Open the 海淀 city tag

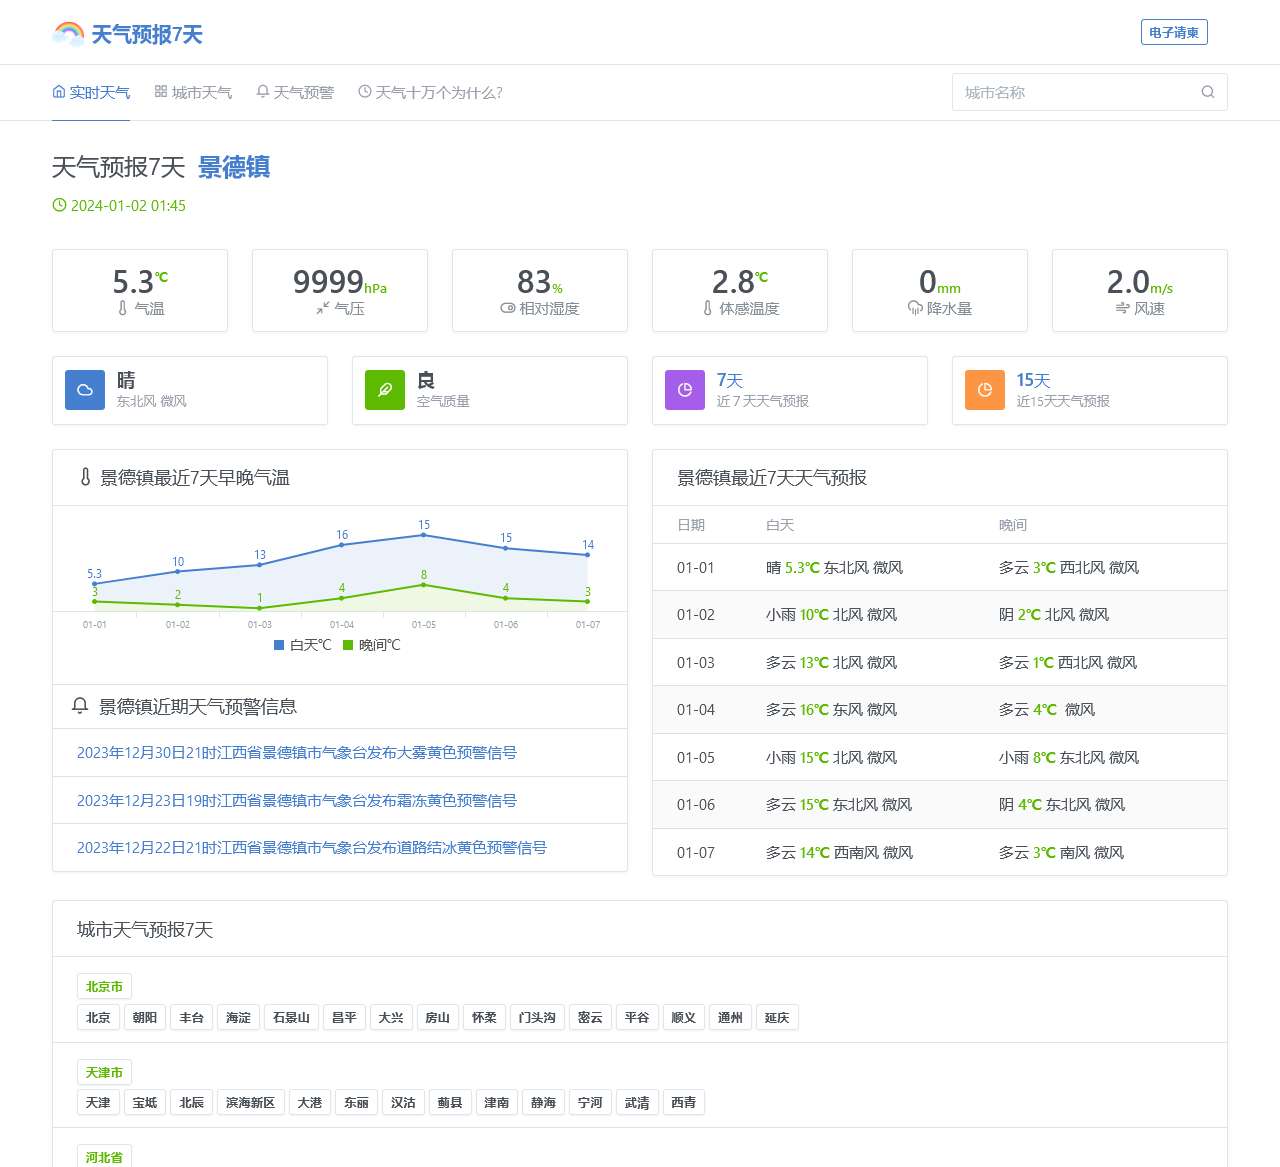click(238, 1017)
